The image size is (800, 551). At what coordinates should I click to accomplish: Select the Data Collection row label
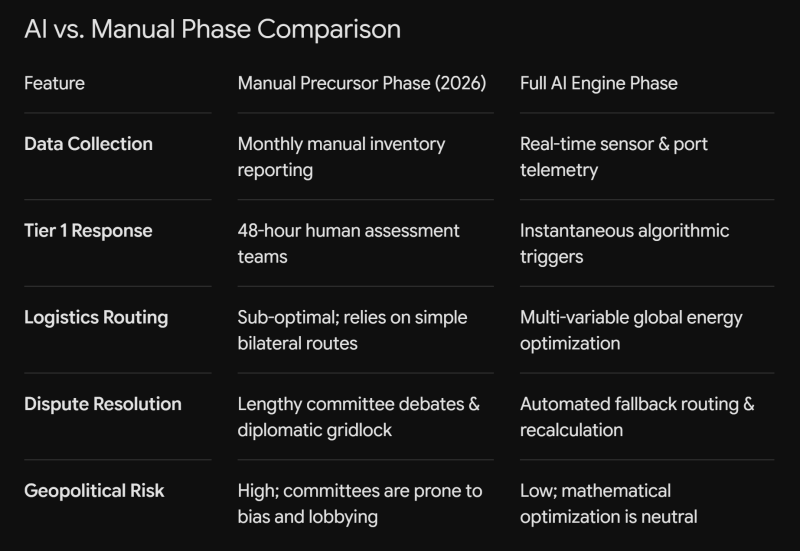tap(88, 144)
